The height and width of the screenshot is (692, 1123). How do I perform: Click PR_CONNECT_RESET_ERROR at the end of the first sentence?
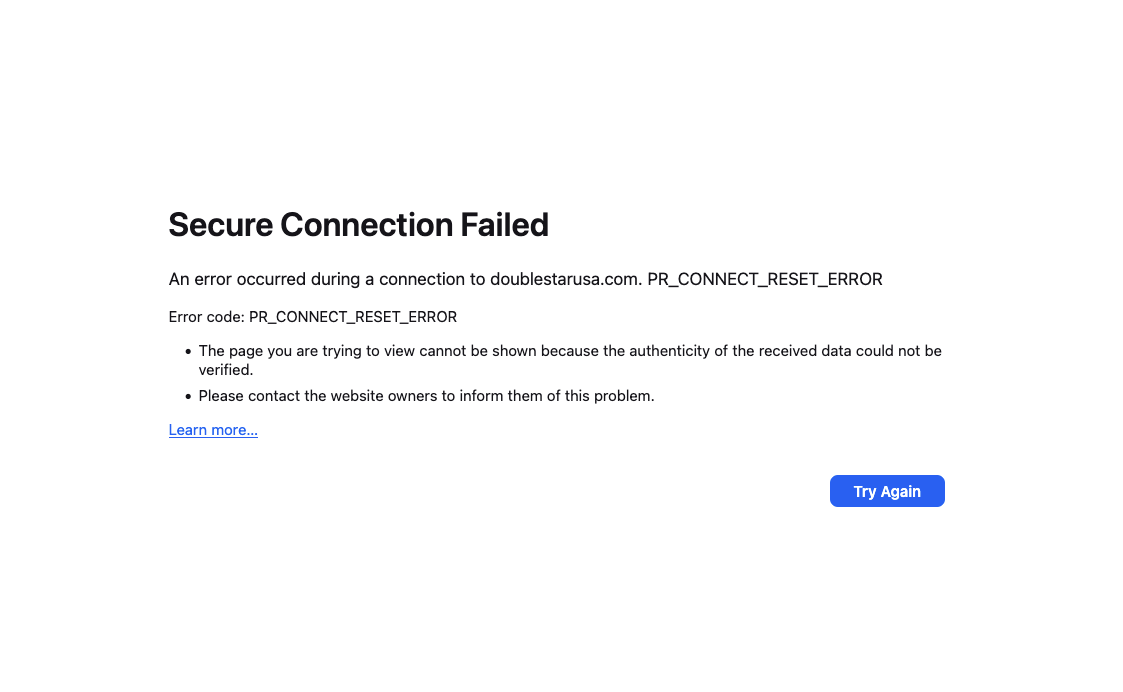(x=765, y=279)
